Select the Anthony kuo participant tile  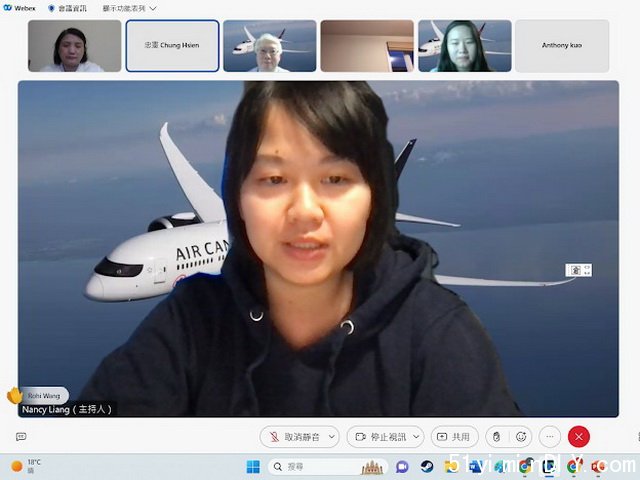562,46
